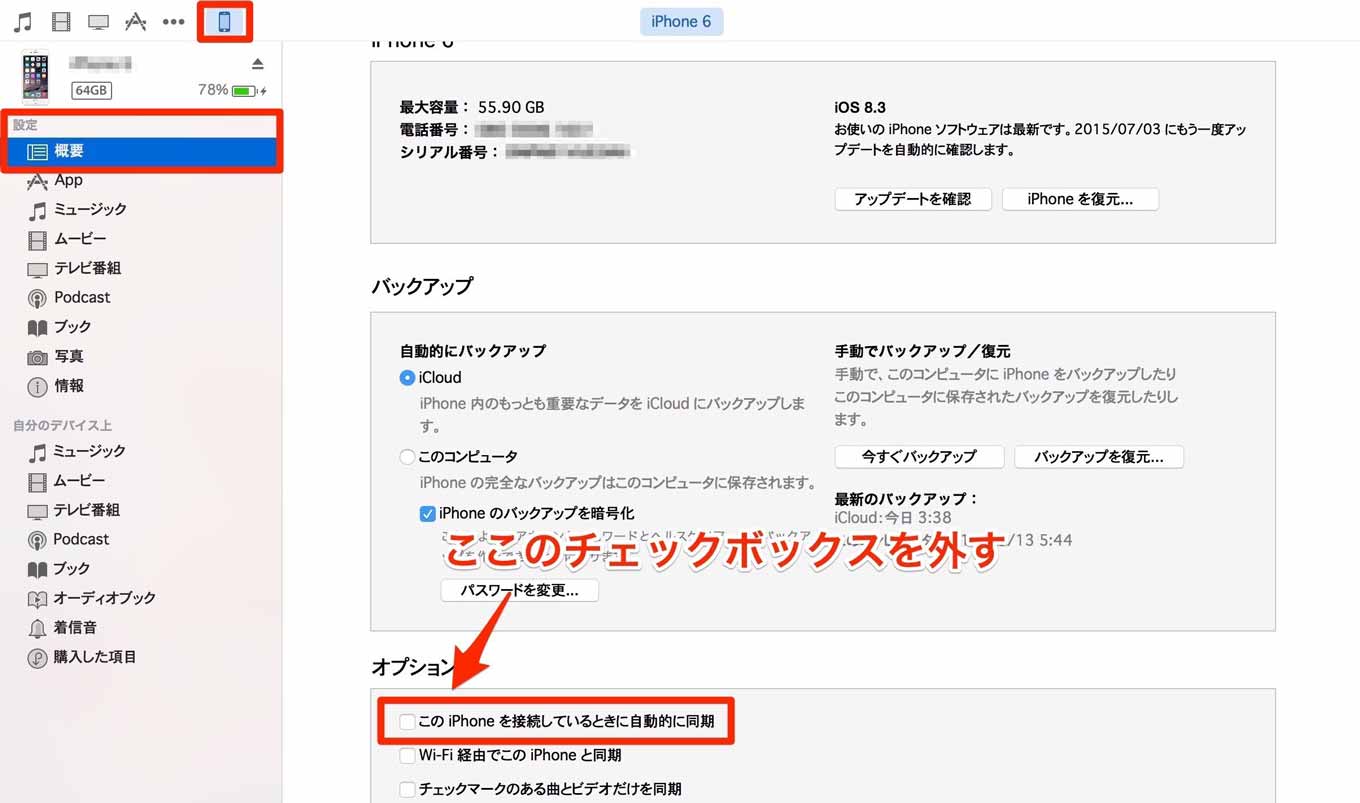Screen dimensions: 1360x803
Task: Click 今すぐバックアップ button
Action: click(919, 456)
